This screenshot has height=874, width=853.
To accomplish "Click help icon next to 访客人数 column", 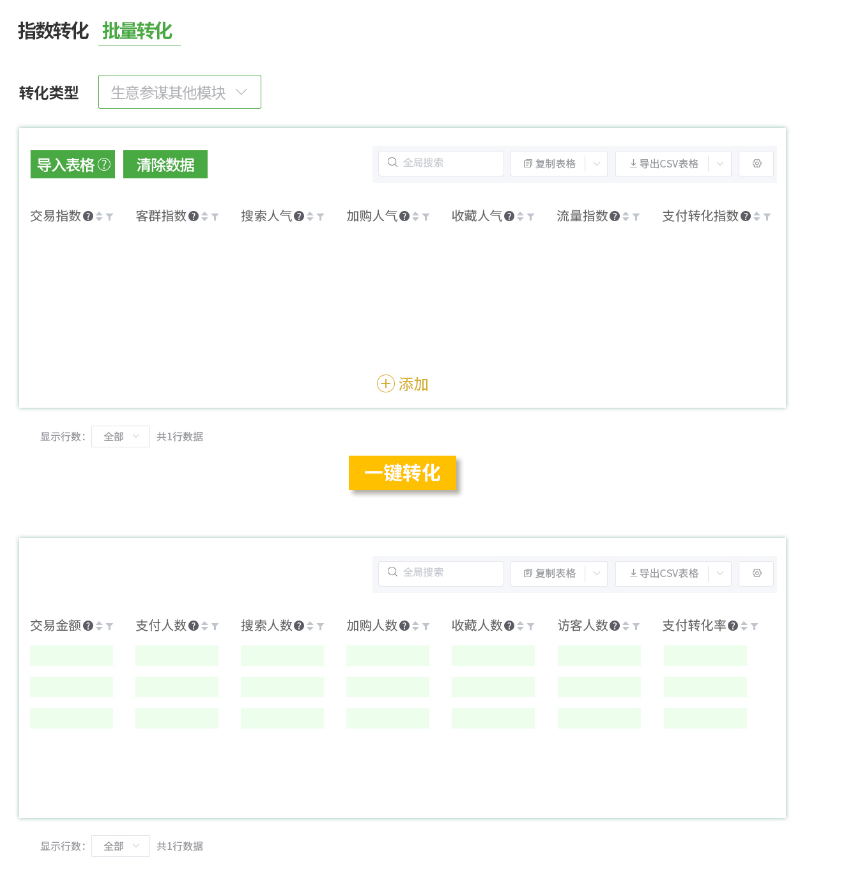I will pyautogui.click(x=615, y=626).
